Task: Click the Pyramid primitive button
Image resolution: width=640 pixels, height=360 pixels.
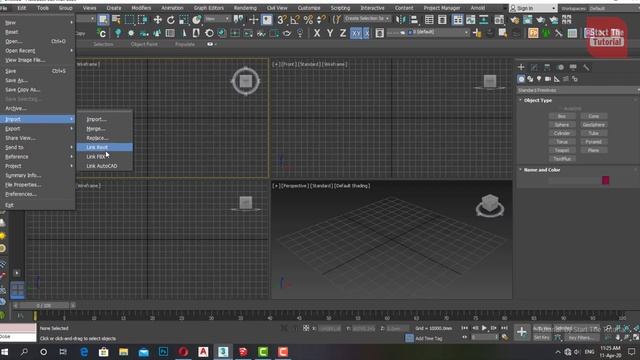Action: coord(593,142)
